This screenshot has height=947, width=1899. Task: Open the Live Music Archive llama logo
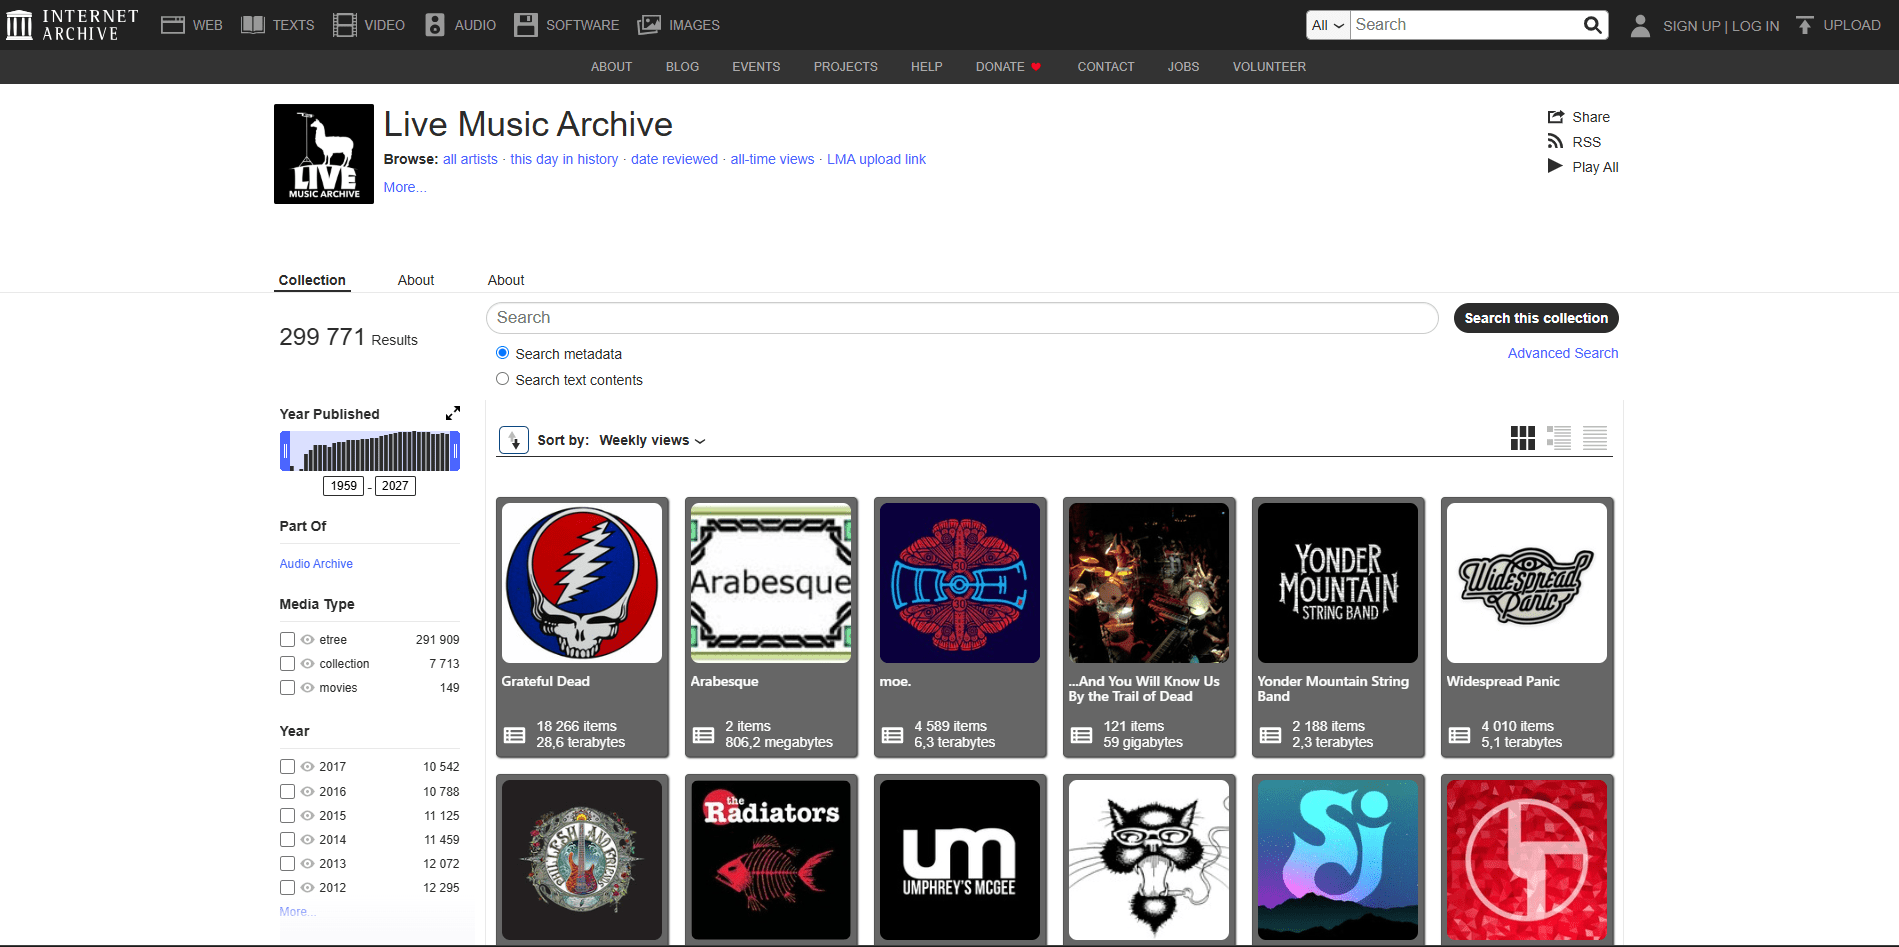[x=324, y=154]
